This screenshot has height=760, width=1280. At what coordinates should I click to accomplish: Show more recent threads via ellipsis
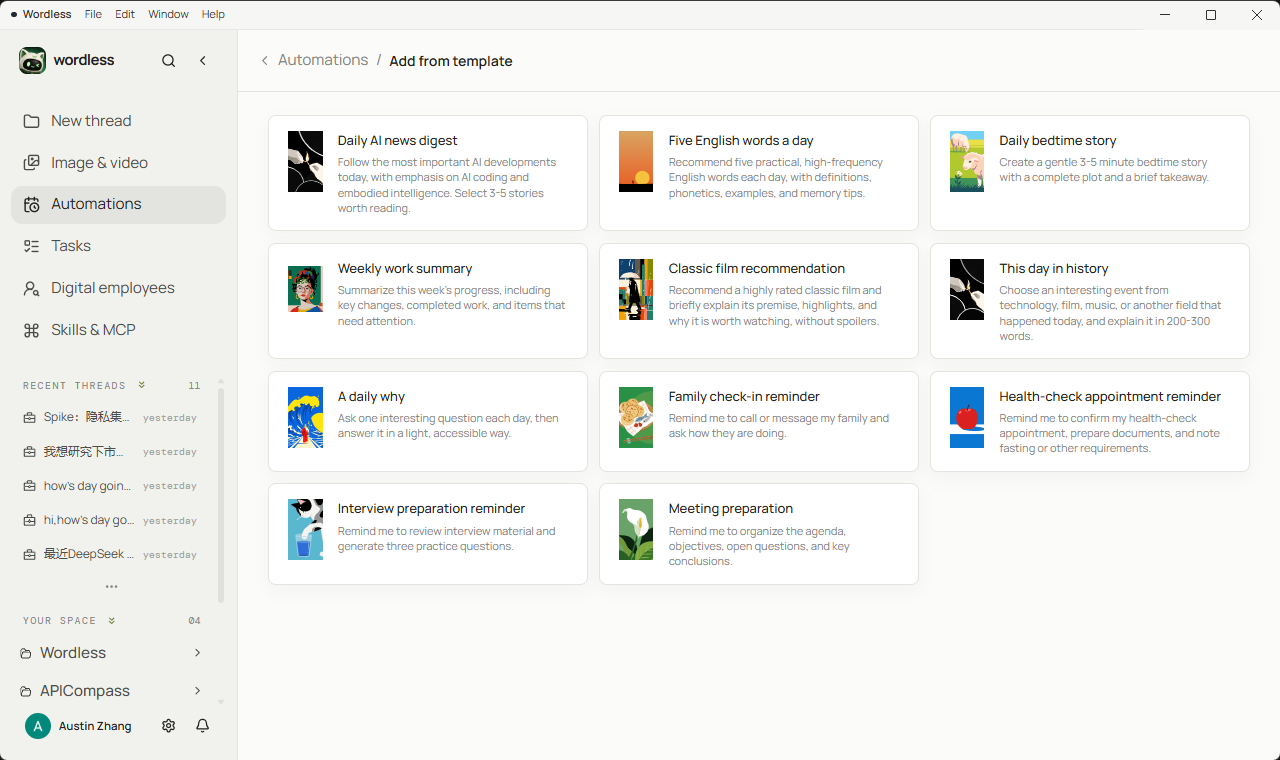click(x=112, y=587)
